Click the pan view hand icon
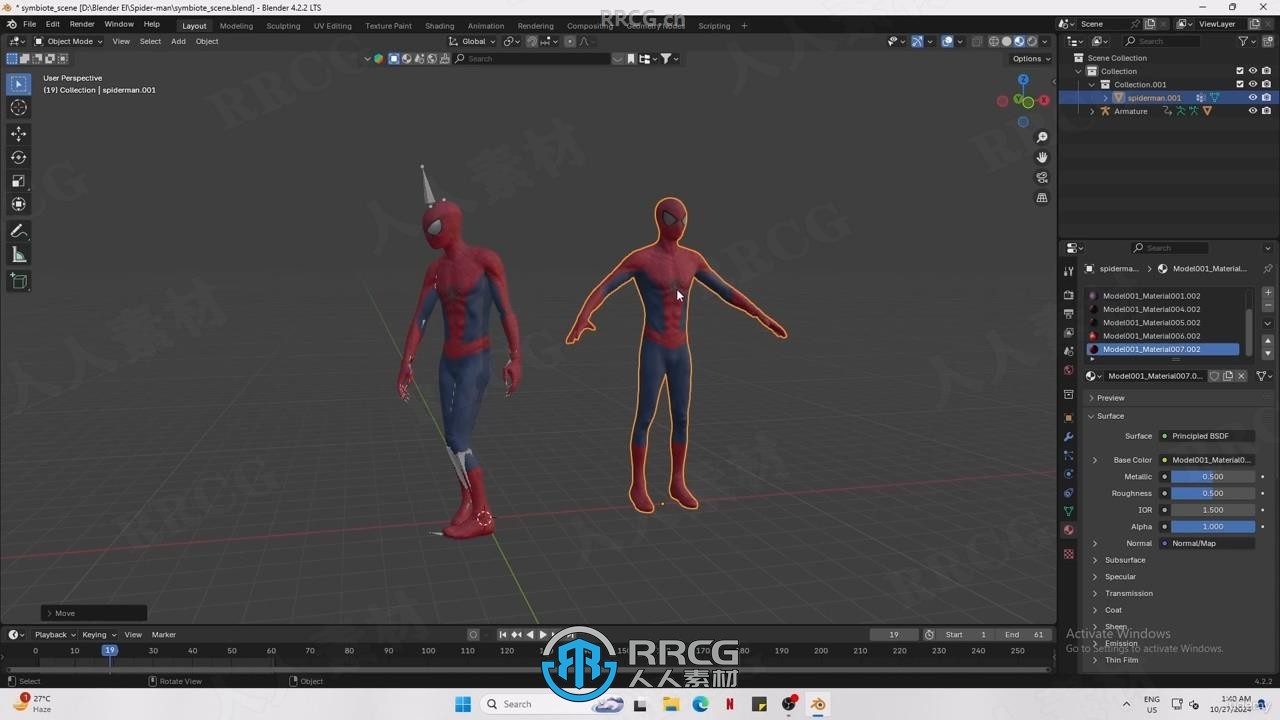Viewport: 1280px width, 720px height. [1042, 157]
